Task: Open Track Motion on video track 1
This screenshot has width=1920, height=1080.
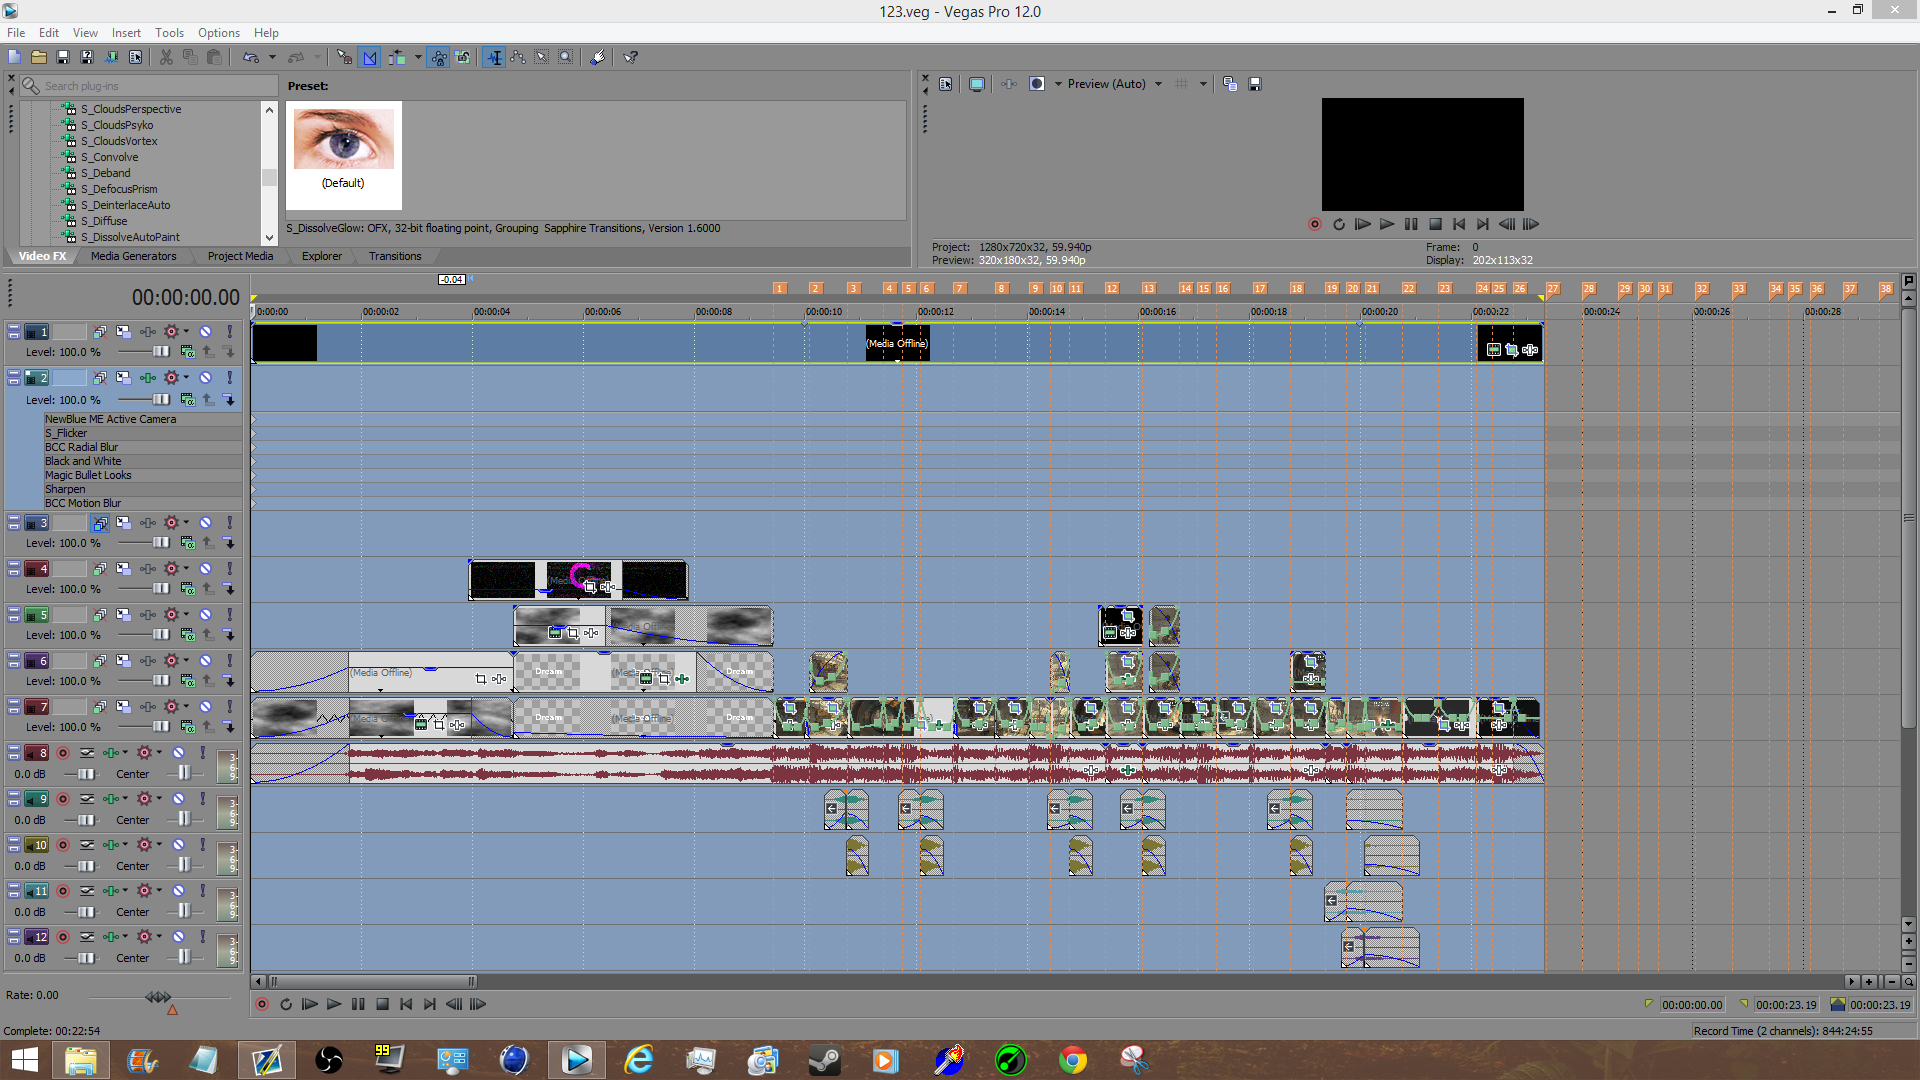Action: 123,332
